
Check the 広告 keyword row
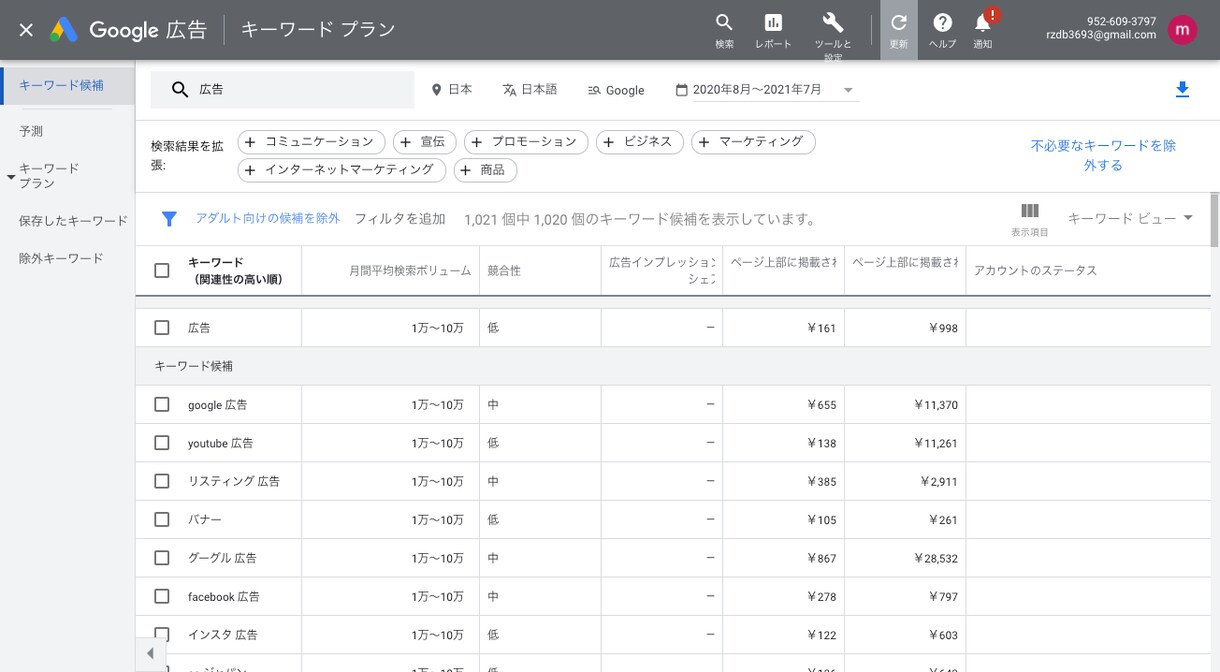[162, 327]
